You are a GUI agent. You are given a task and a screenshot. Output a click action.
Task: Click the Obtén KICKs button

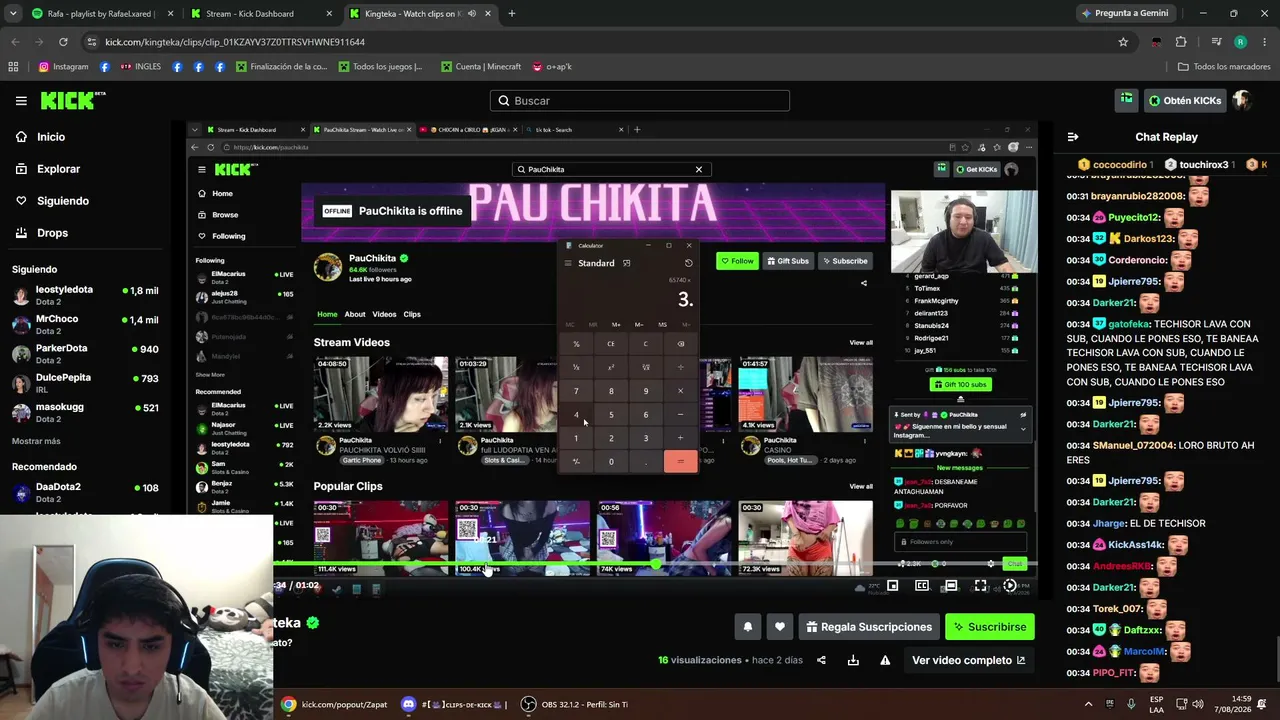point(1184,100)
